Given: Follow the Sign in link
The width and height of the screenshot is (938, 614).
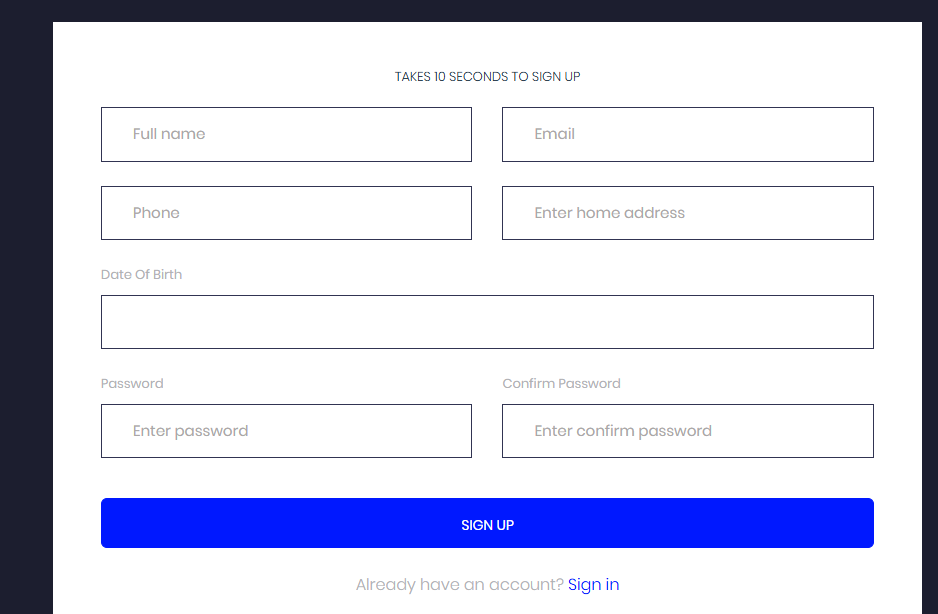Looking at the screenshot, I should point(593,585).
